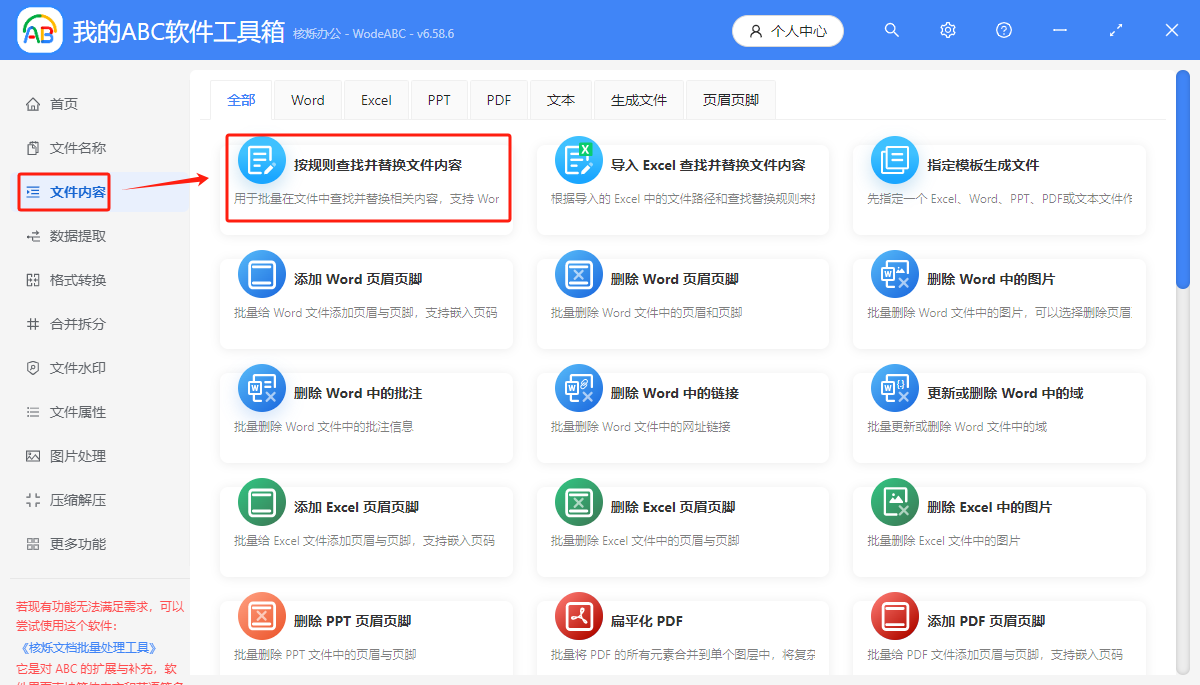Click the help question mark icon
Viewport: 1200px width, 685px height.
1003,30
